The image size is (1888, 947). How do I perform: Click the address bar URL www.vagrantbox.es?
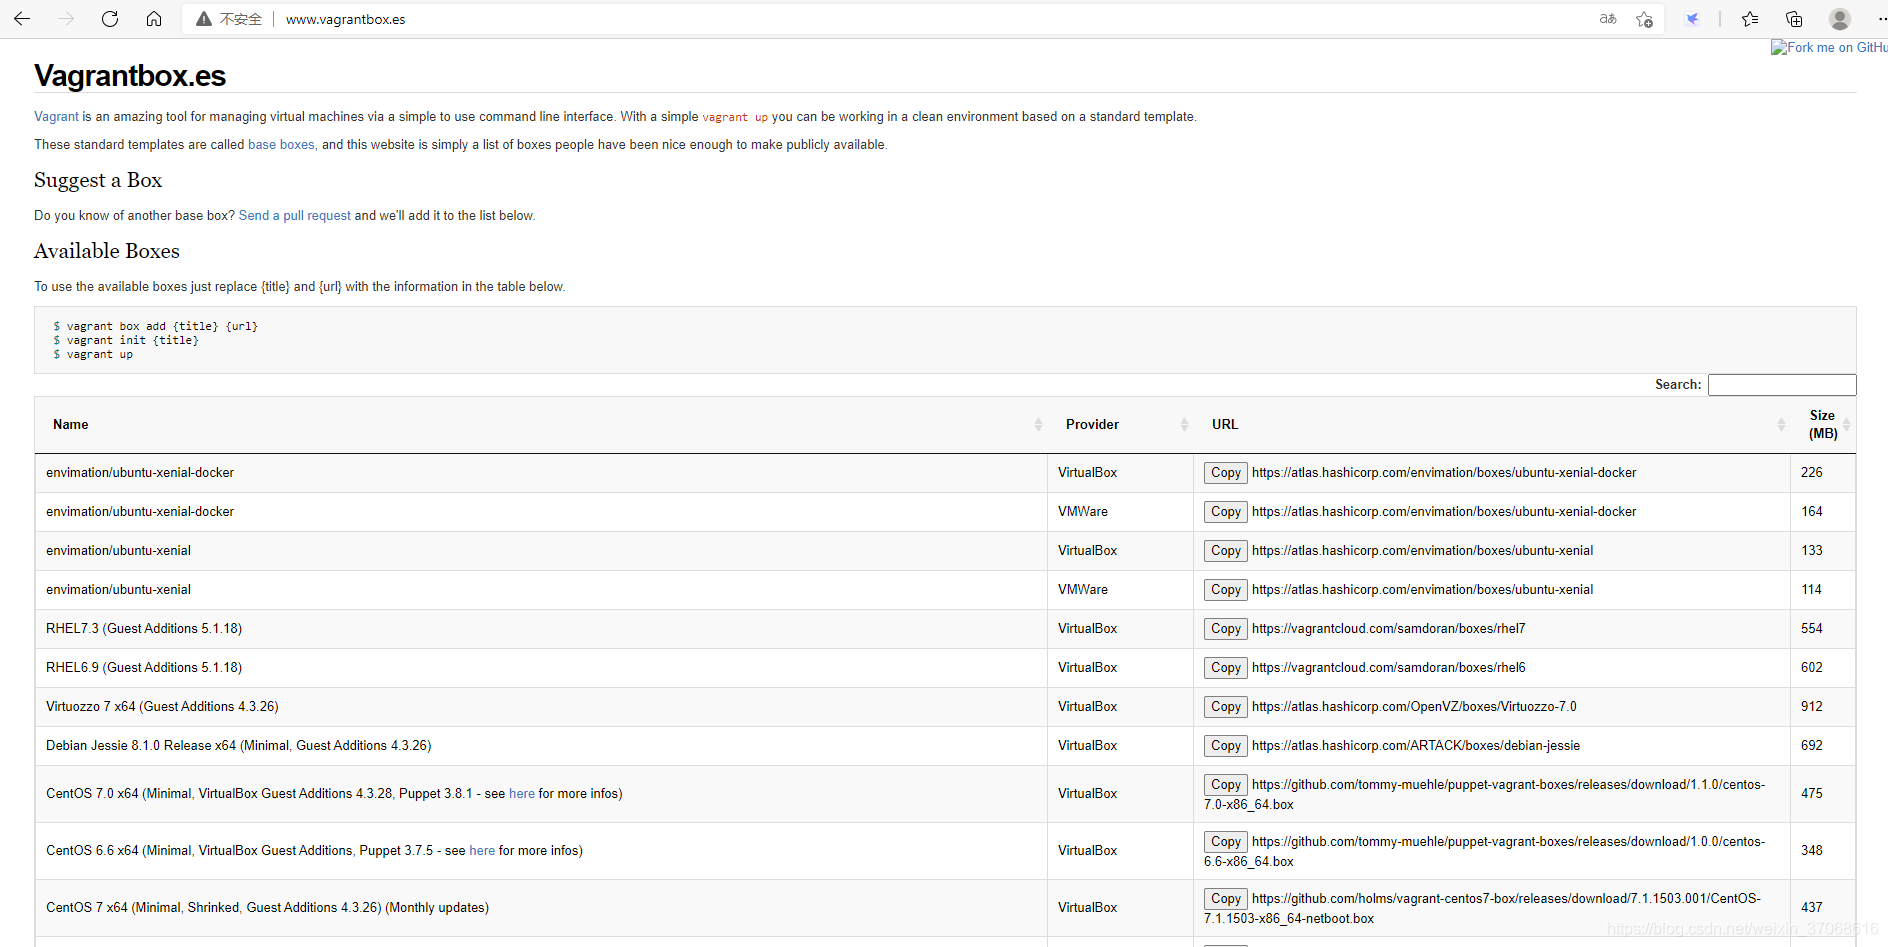click(345, 19)
